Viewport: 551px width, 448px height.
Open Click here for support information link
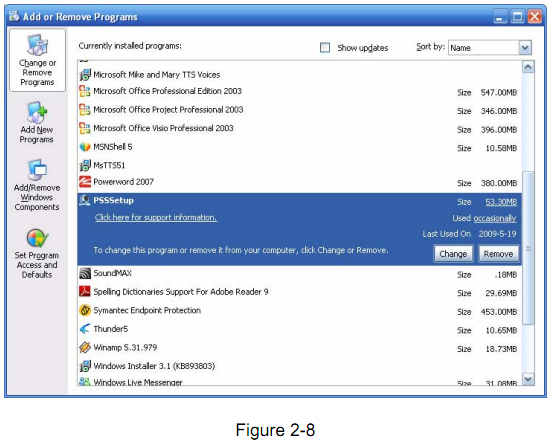click(x=156, y=217)
